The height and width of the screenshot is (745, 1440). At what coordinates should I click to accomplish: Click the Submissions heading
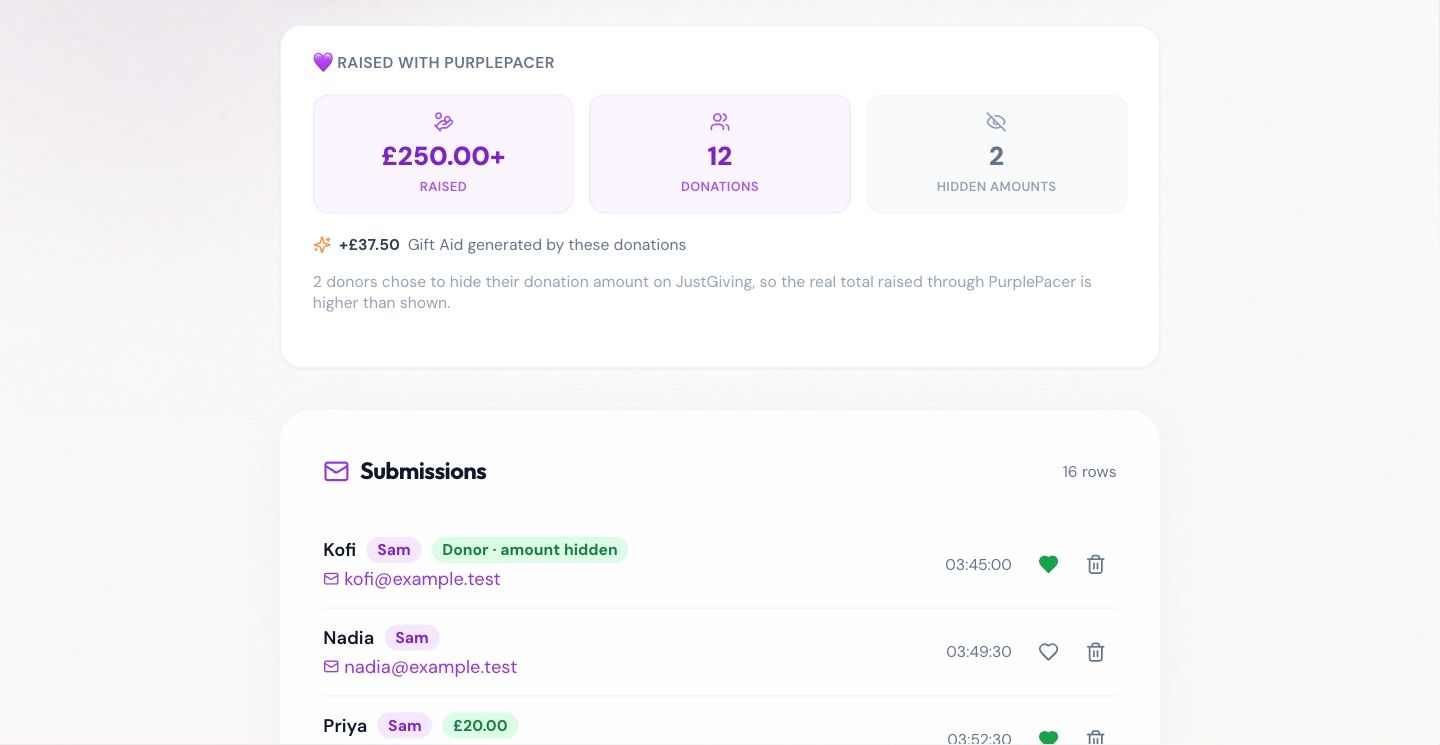pos(423,471)
